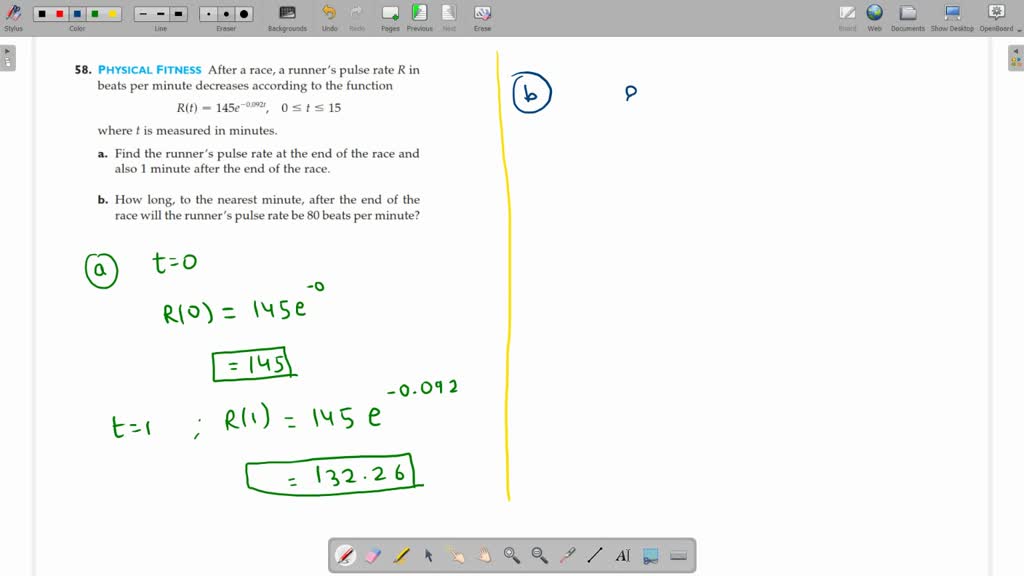Screen dimensions: 1024x576
Task: Add a new page with Pages button
Action: (389, 15)
